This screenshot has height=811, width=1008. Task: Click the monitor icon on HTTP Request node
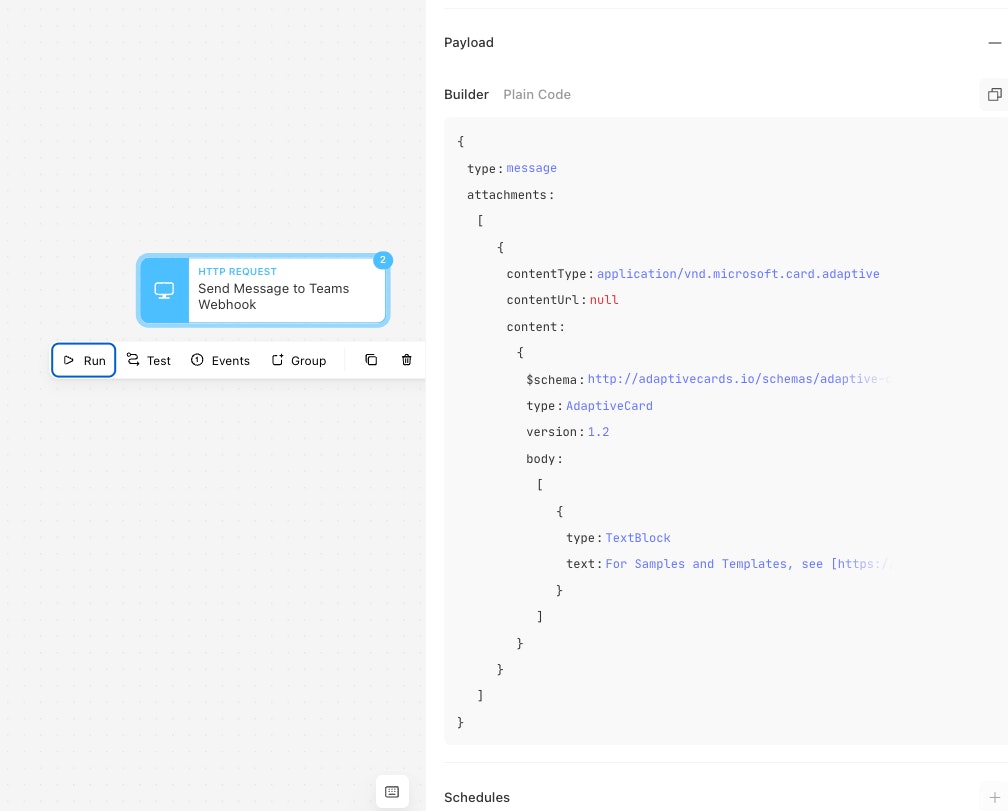(x=164, y=290)
